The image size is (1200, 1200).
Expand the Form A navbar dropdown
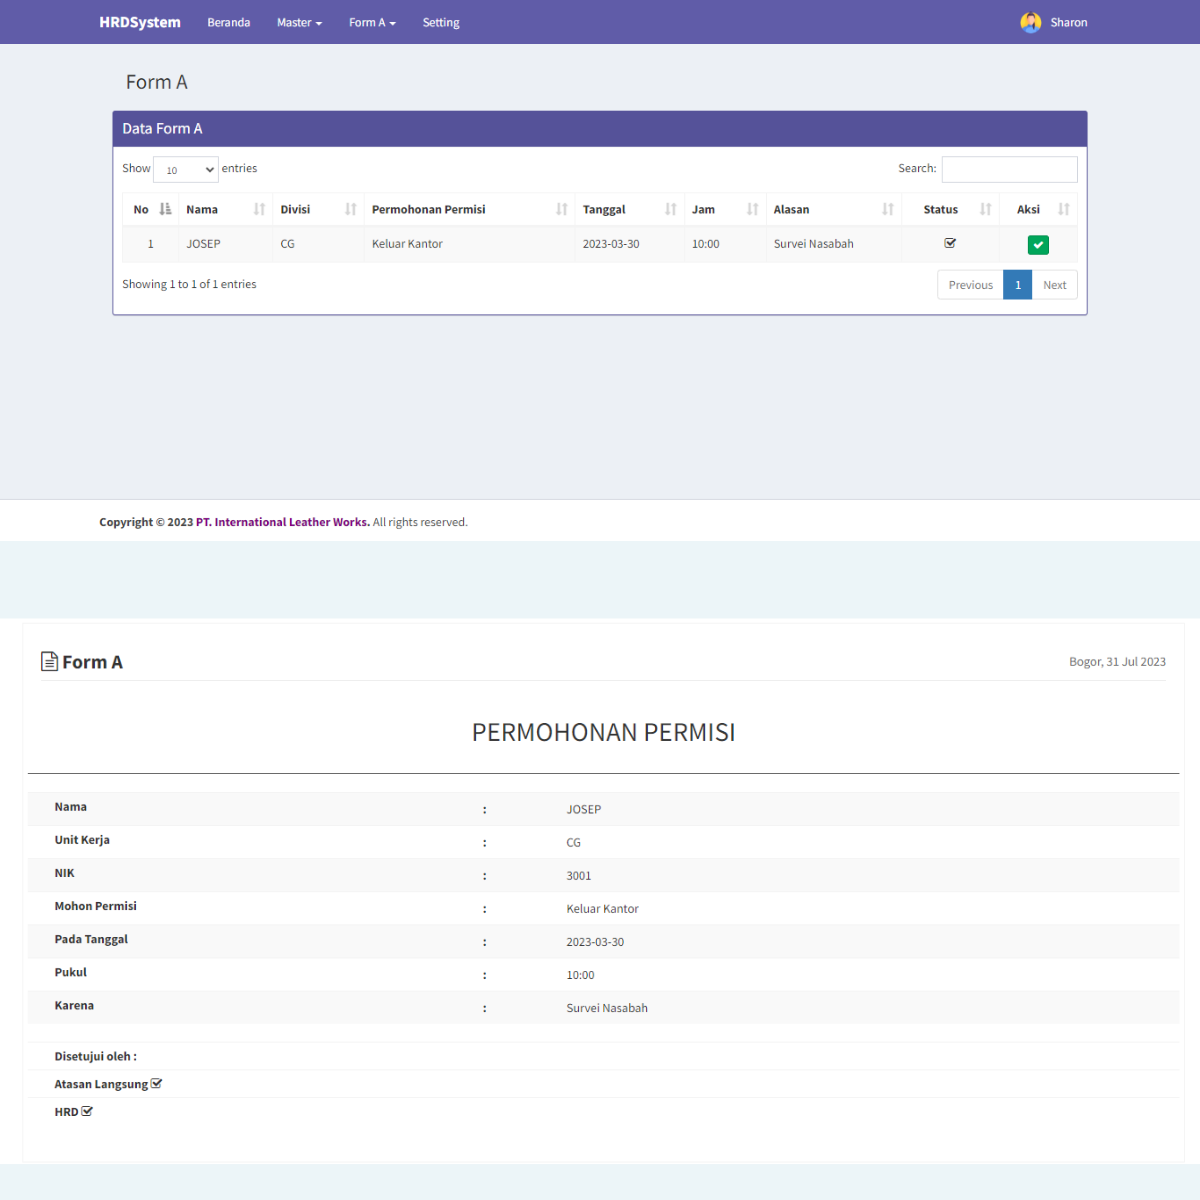[372, 22]
